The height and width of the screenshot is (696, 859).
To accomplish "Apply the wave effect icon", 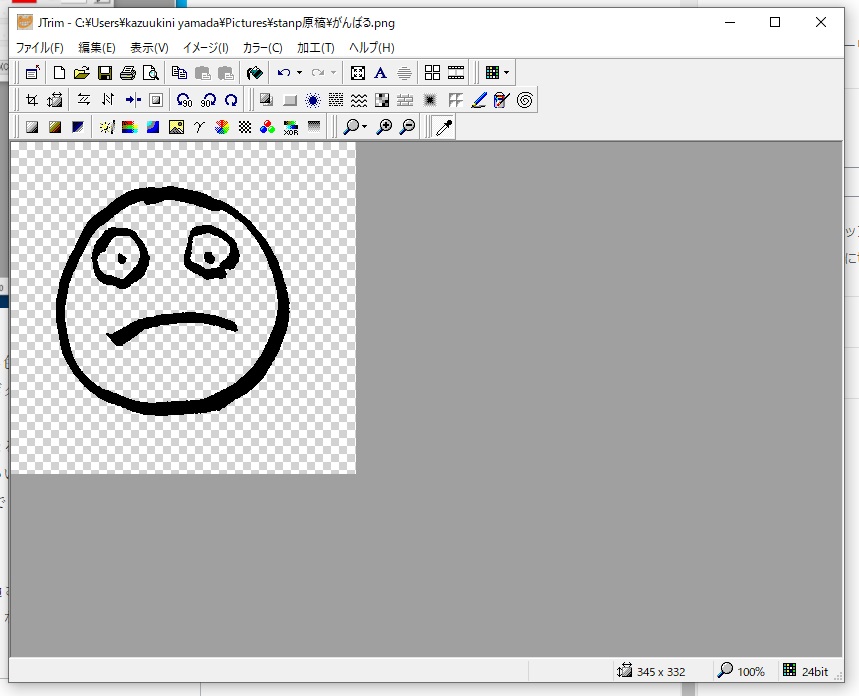I will pyautogui.click(x=359, y=100).
